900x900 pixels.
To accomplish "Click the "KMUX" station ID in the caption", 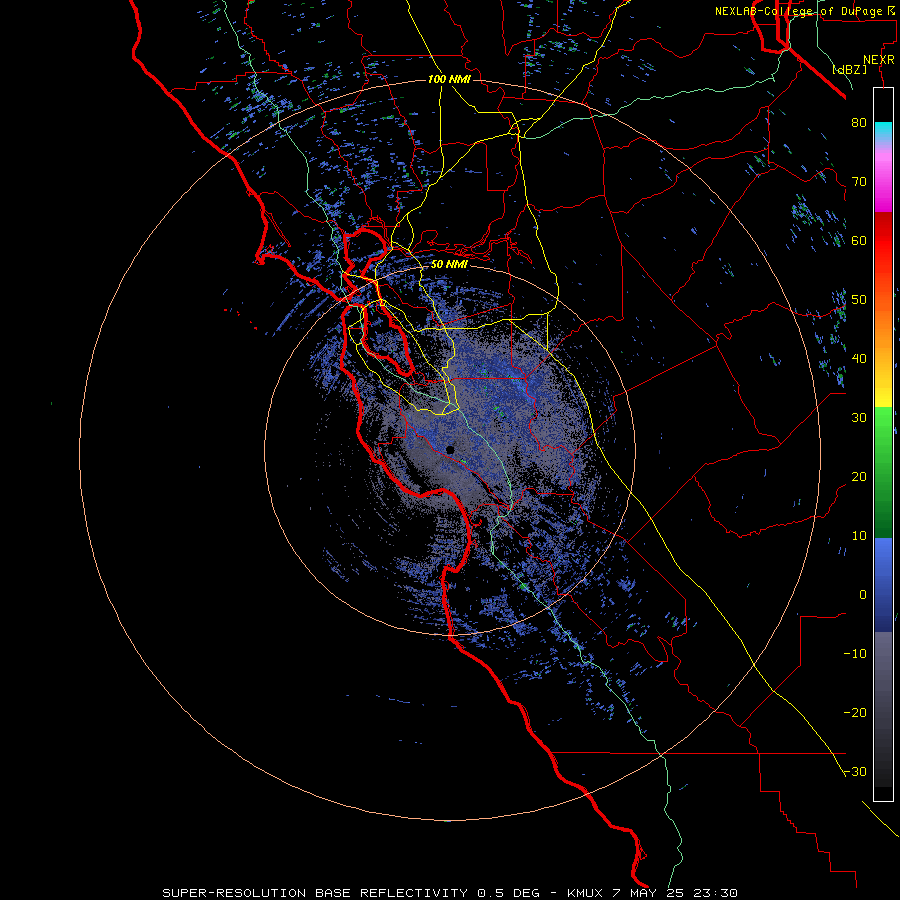I will click(584, 893).
